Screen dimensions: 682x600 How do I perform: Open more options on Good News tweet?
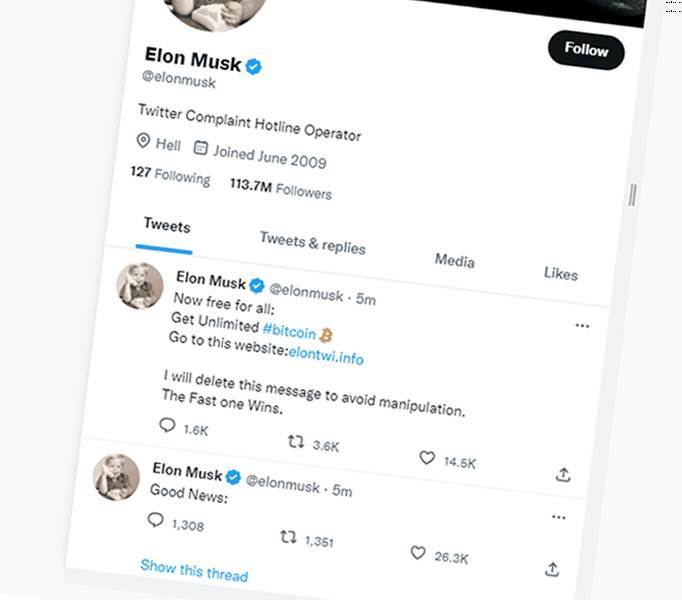[x=559, y=517]
